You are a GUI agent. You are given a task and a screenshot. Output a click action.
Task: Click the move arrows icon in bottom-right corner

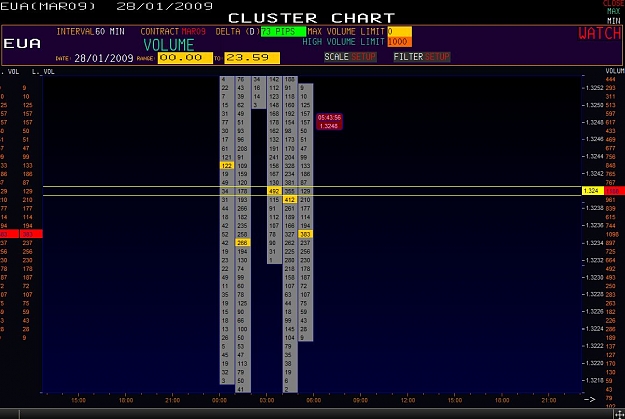(619, 414)
